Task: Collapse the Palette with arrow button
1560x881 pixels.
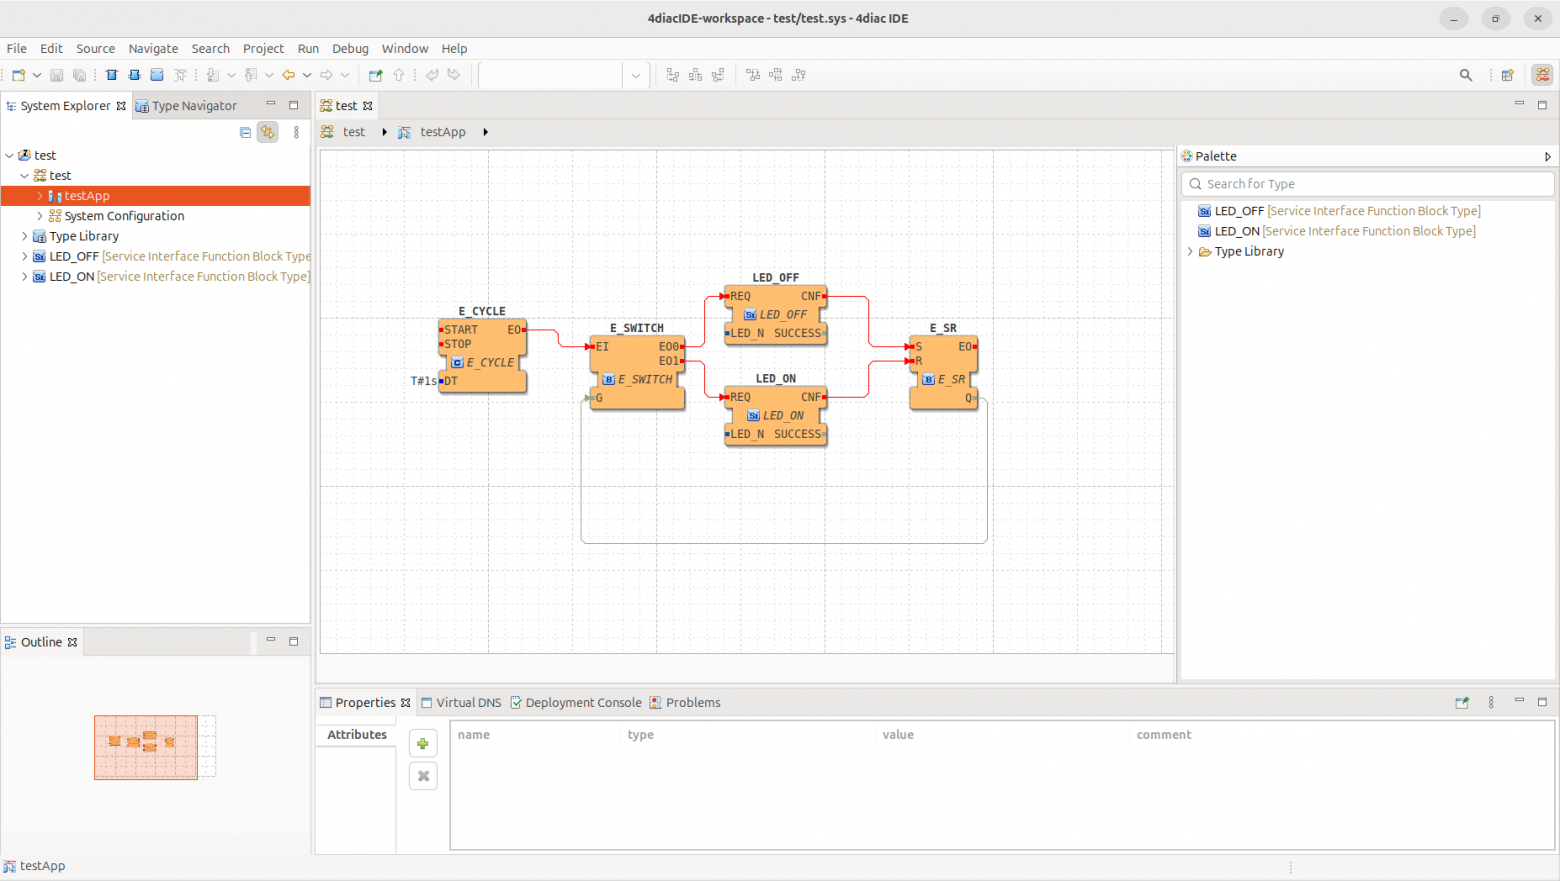Action: (1547, 156)
